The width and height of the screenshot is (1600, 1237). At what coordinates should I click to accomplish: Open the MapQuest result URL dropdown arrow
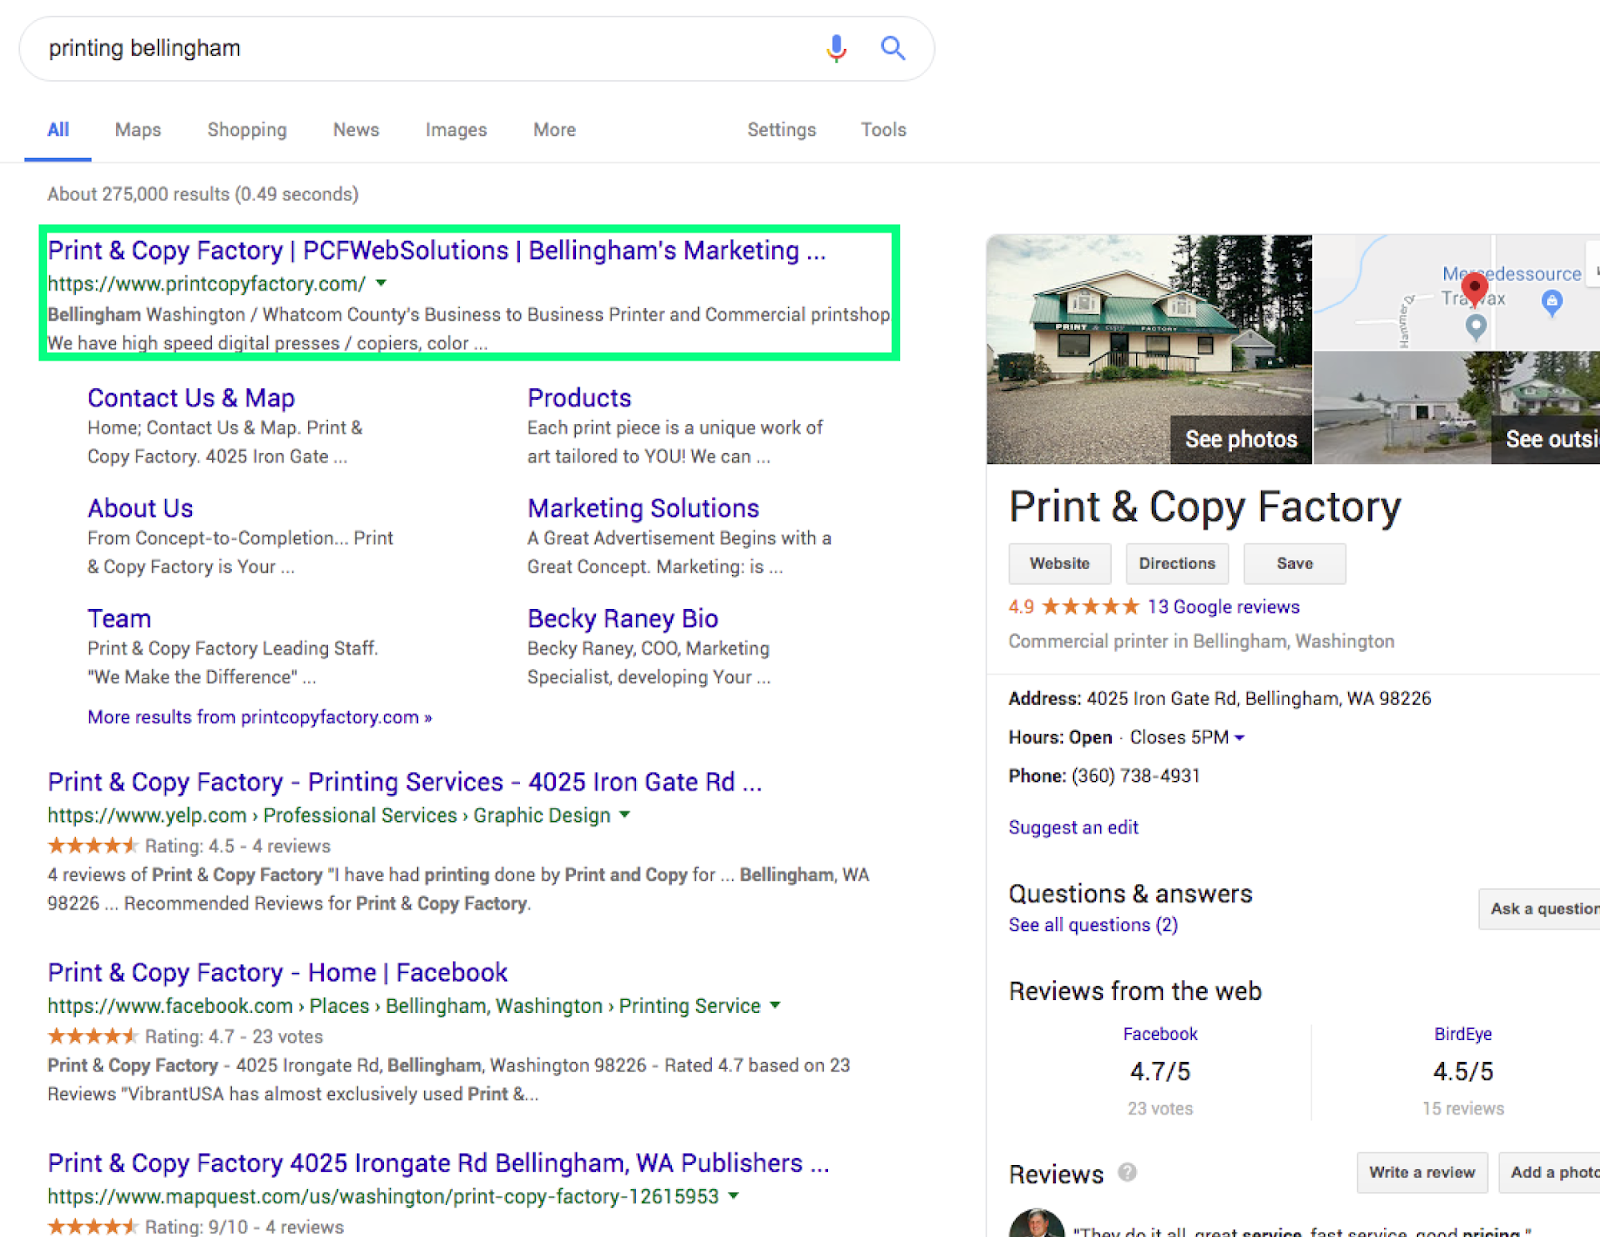733,1196
